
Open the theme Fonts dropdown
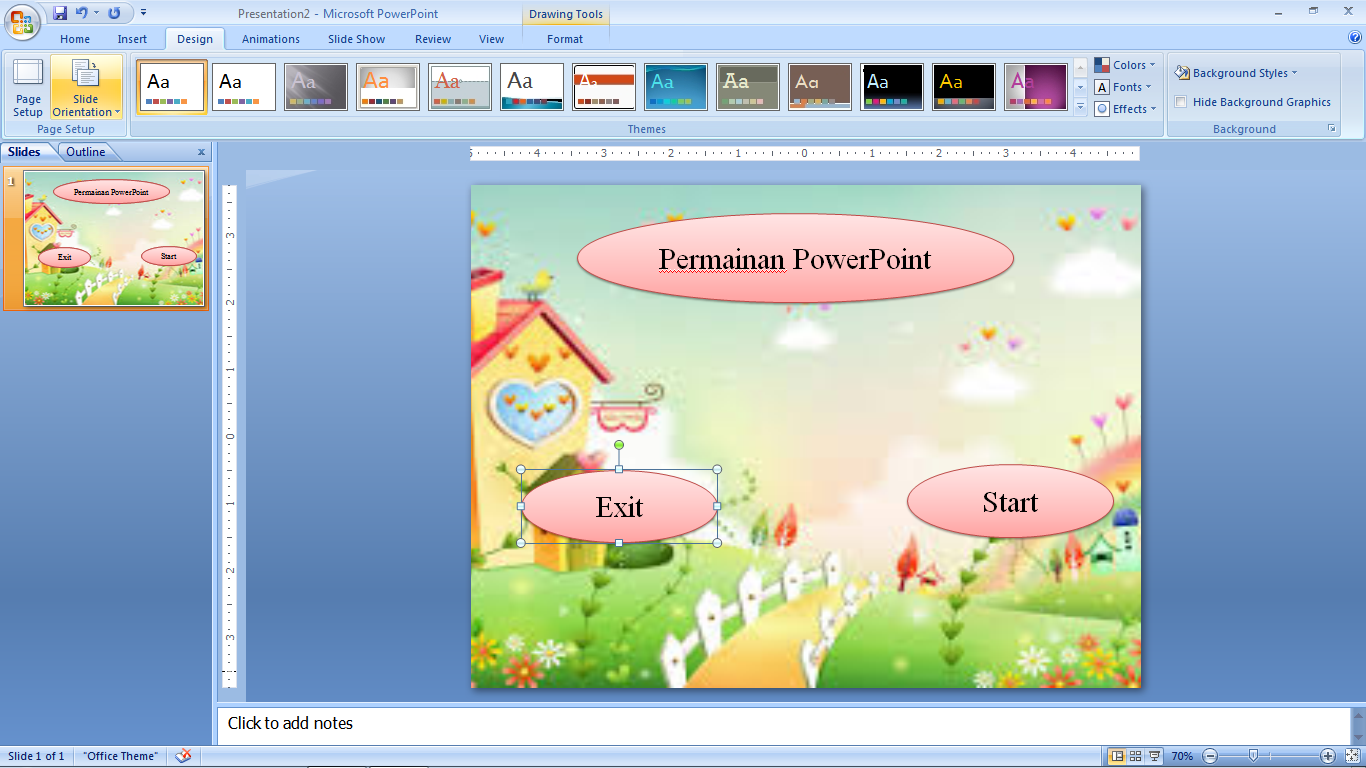click(x=1125, y=87)
